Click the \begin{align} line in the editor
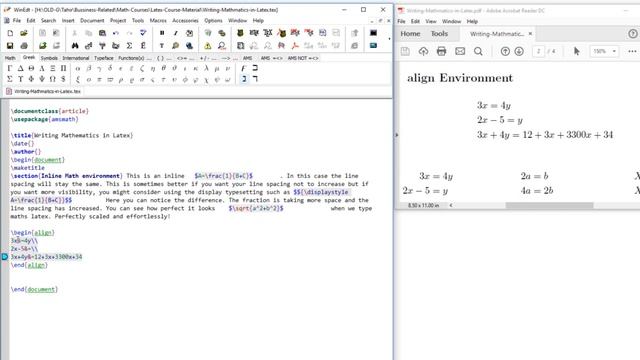This screenshot has width=640, height=360. point(33,233)
